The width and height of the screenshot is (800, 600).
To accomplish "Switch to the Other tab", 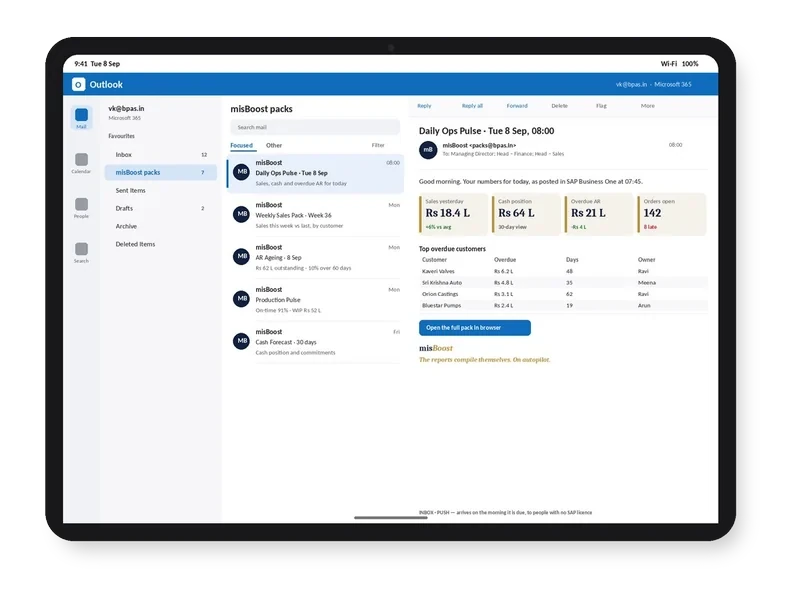I will click(x=274, y=145).
